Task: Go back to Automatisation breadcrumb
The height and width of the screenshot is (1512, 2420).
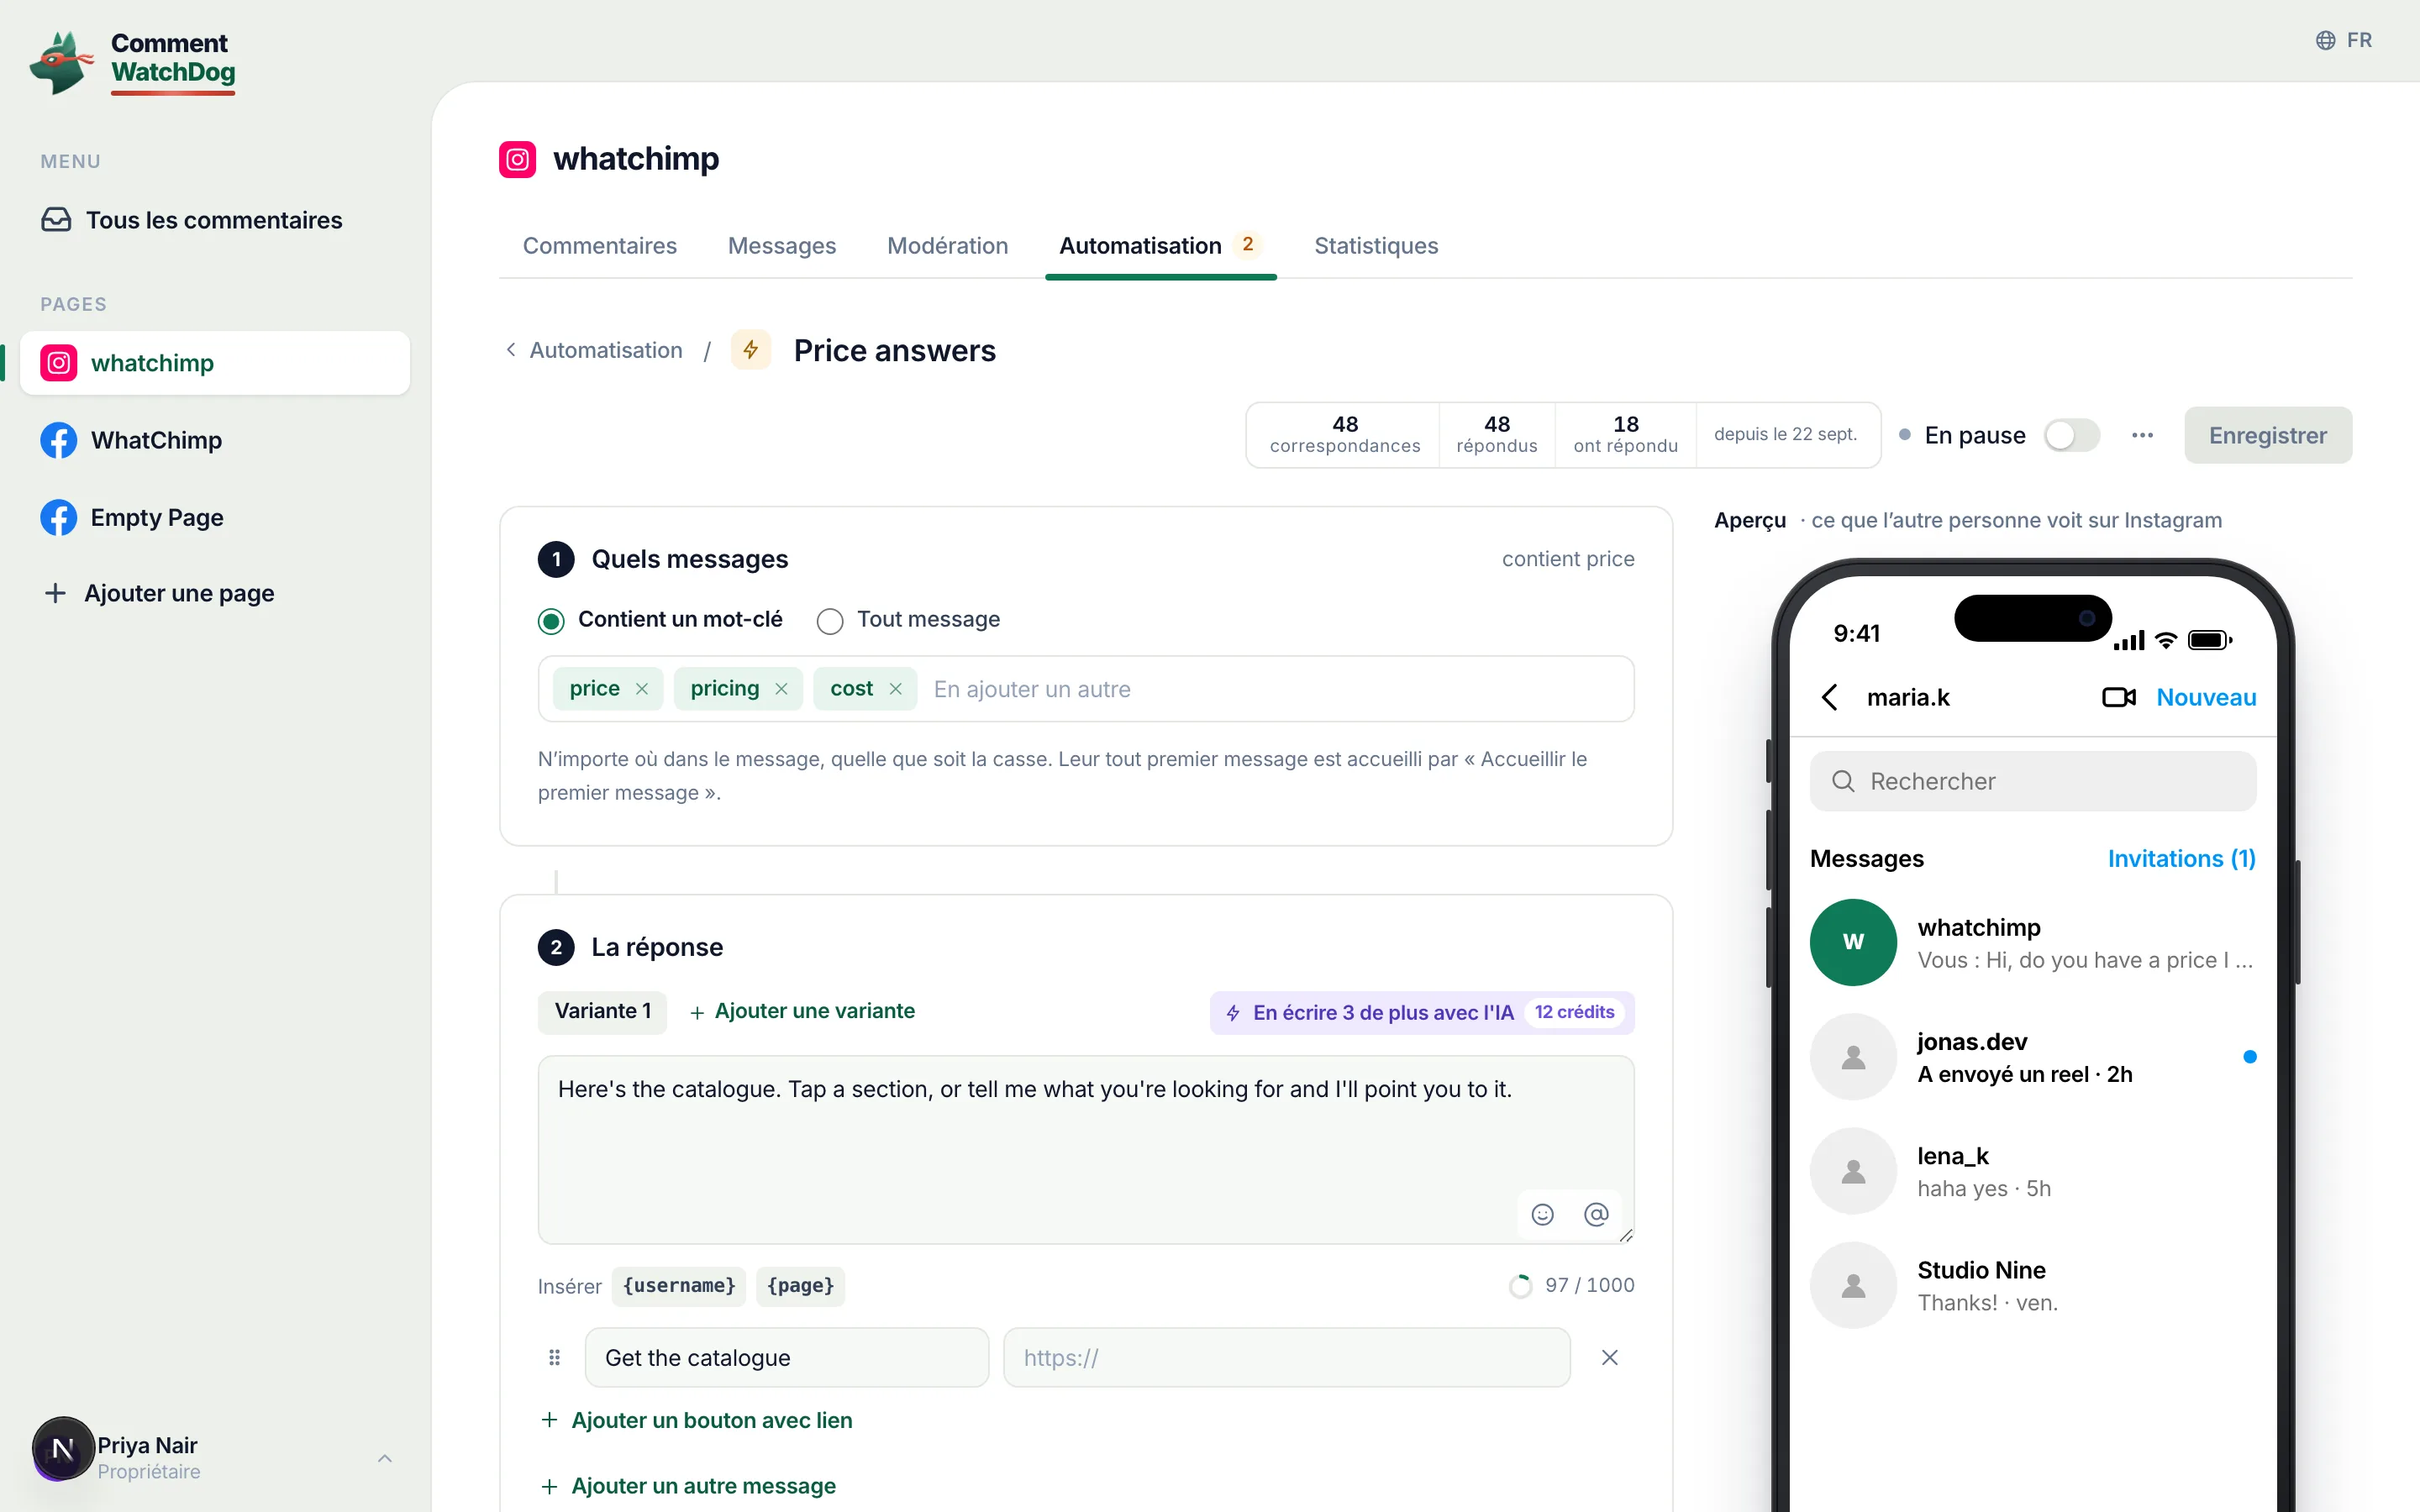Action: (594, 350)
